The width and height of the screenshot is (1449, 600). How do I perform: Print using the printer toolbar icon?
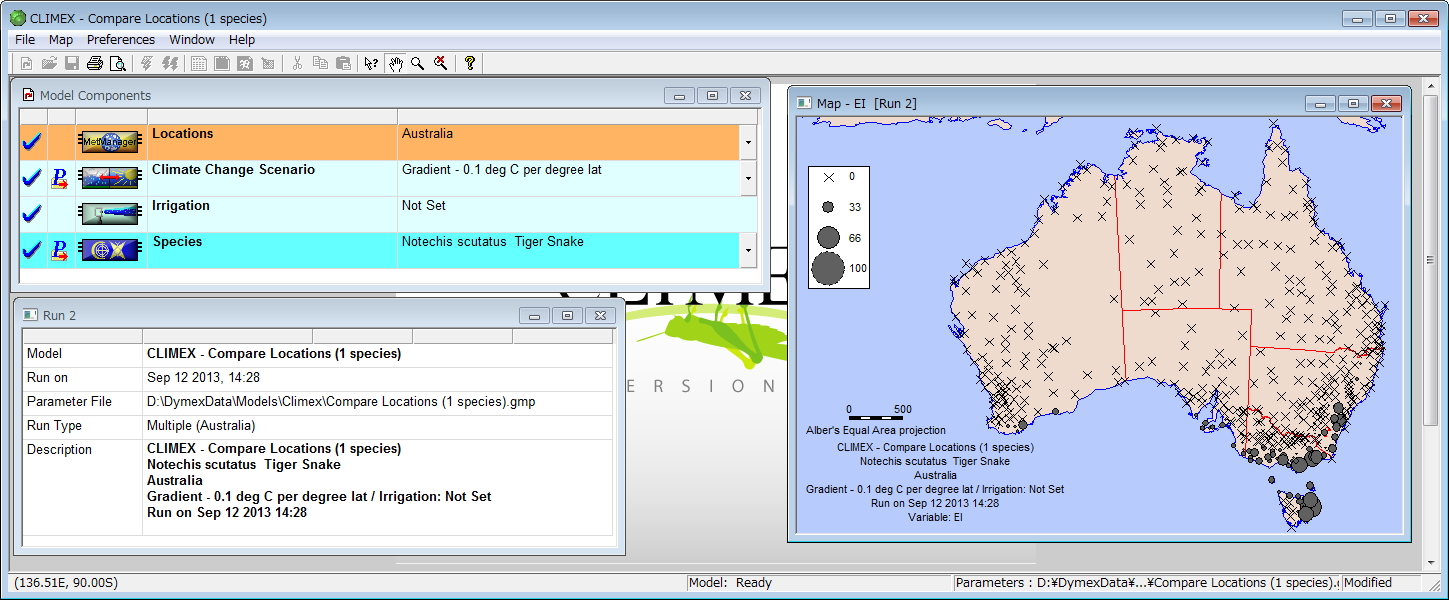[x=95, y=63]
